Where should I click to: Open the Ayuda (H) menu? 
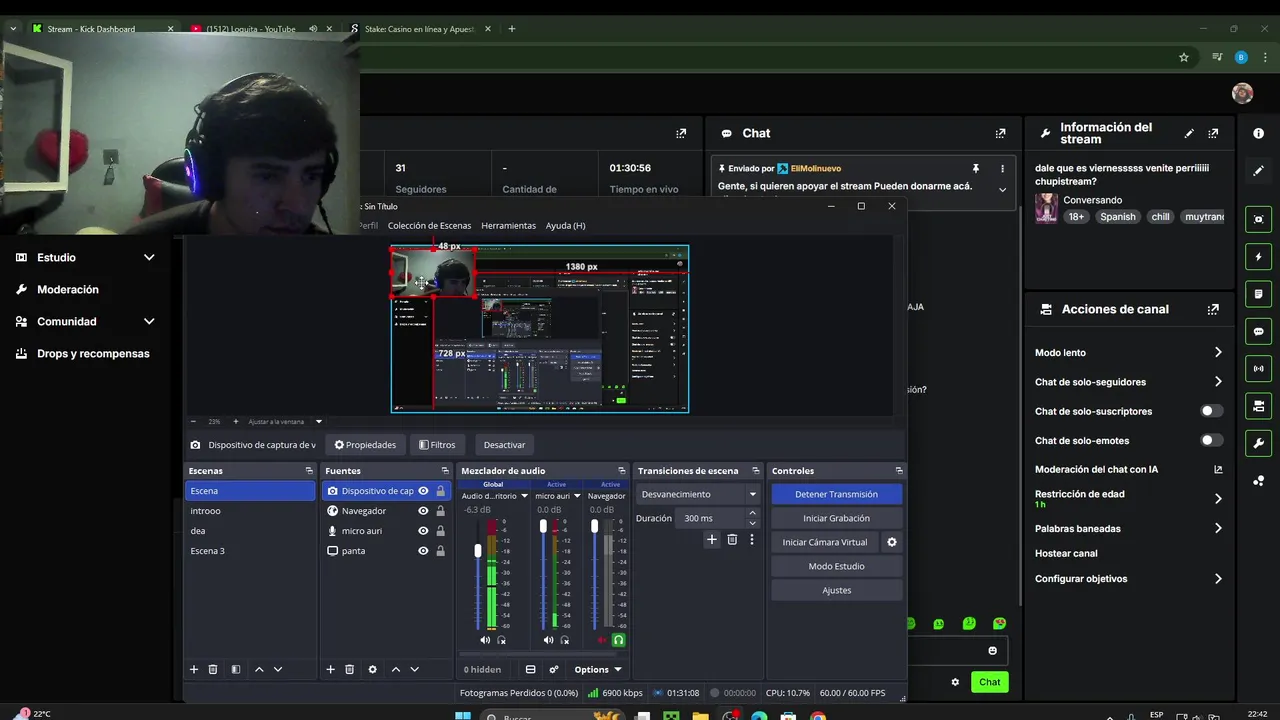coord(565,226)
